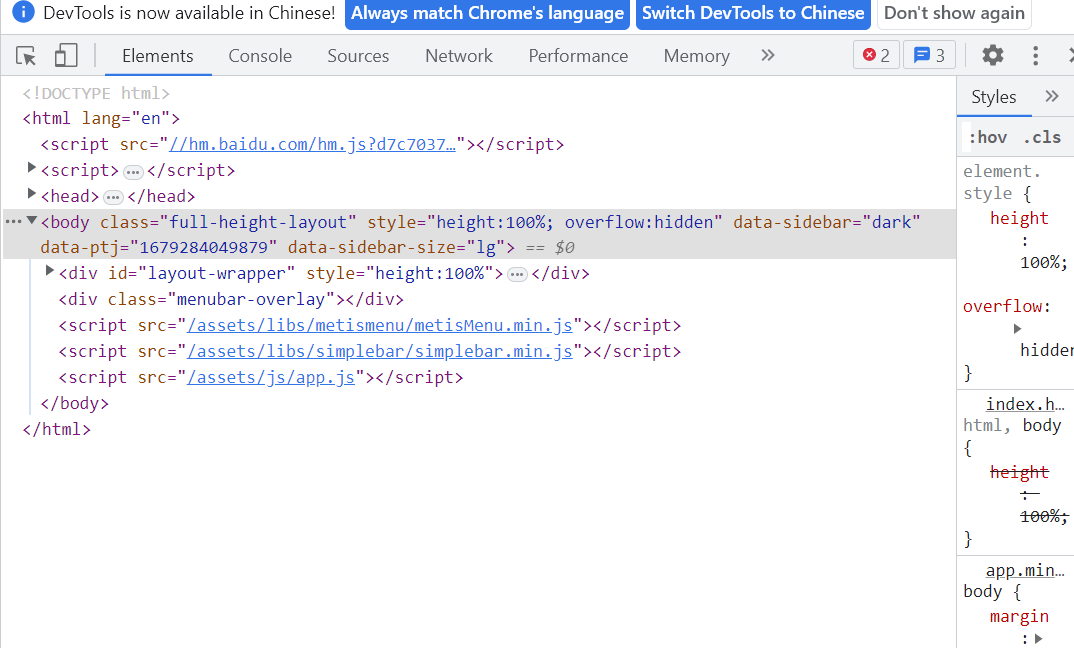Expand ellipsis in collapsed head tag

[x=113, y=197]
